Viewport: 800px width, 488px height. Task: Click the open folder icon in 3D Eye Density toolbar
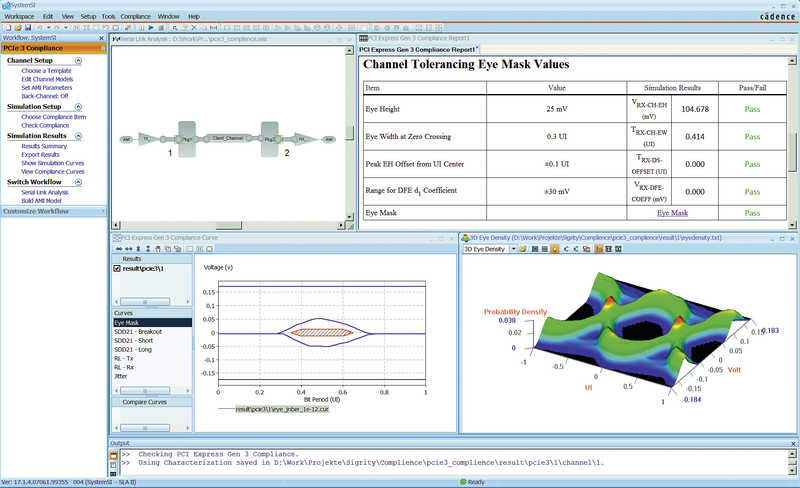(x=523, y=249)
